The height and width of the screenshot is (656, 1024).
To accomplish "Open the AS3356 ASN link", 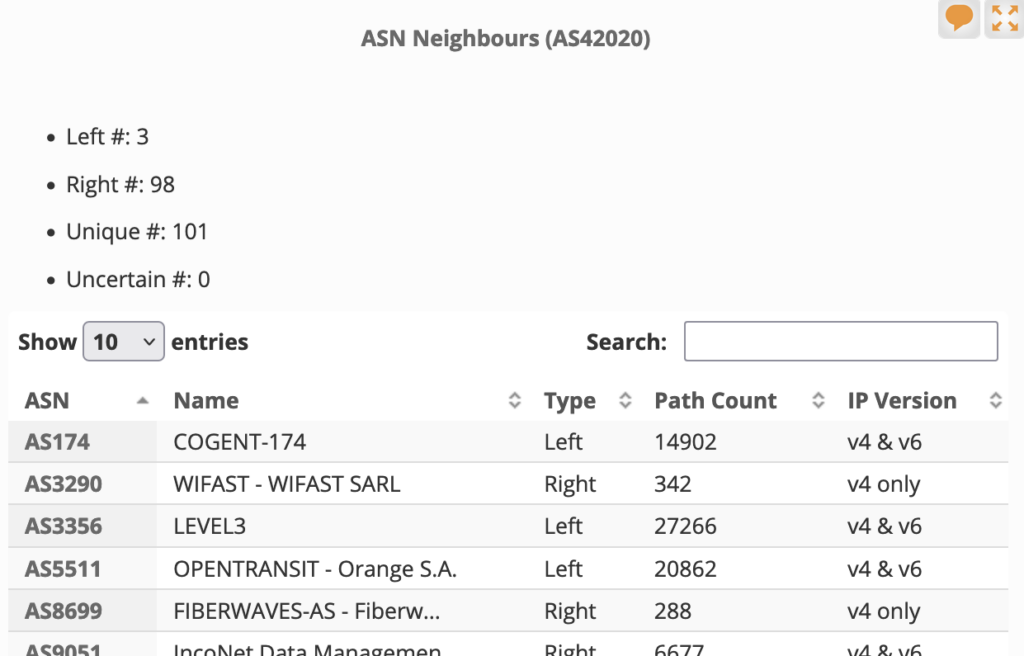I will (x=63, y=526).
